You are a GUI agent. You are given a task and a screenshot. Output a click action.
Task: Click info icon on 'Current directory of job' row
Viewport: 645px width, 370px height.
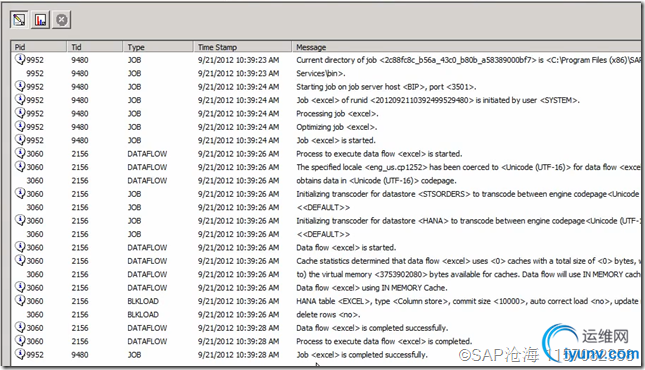(20, 59)
